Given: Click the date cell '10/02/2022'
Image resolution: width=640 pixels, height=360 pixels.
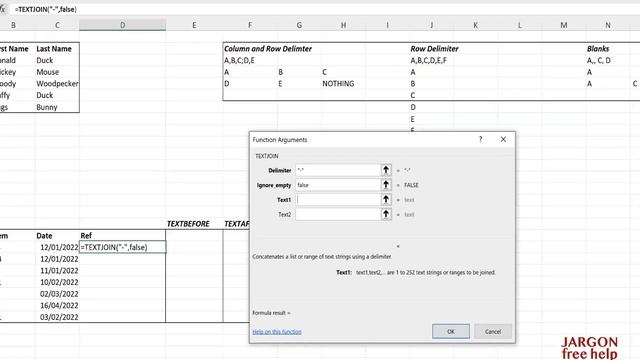Looking at the screenshot, I should pos(57,282).
